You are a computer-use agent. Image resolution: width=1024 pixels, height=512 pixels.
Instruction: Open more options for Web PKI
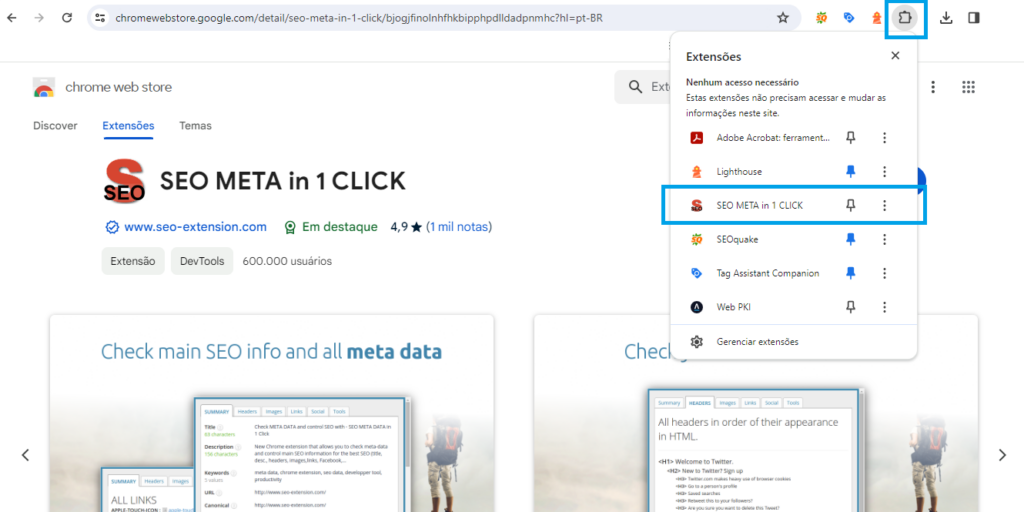(x=884, y=307)
